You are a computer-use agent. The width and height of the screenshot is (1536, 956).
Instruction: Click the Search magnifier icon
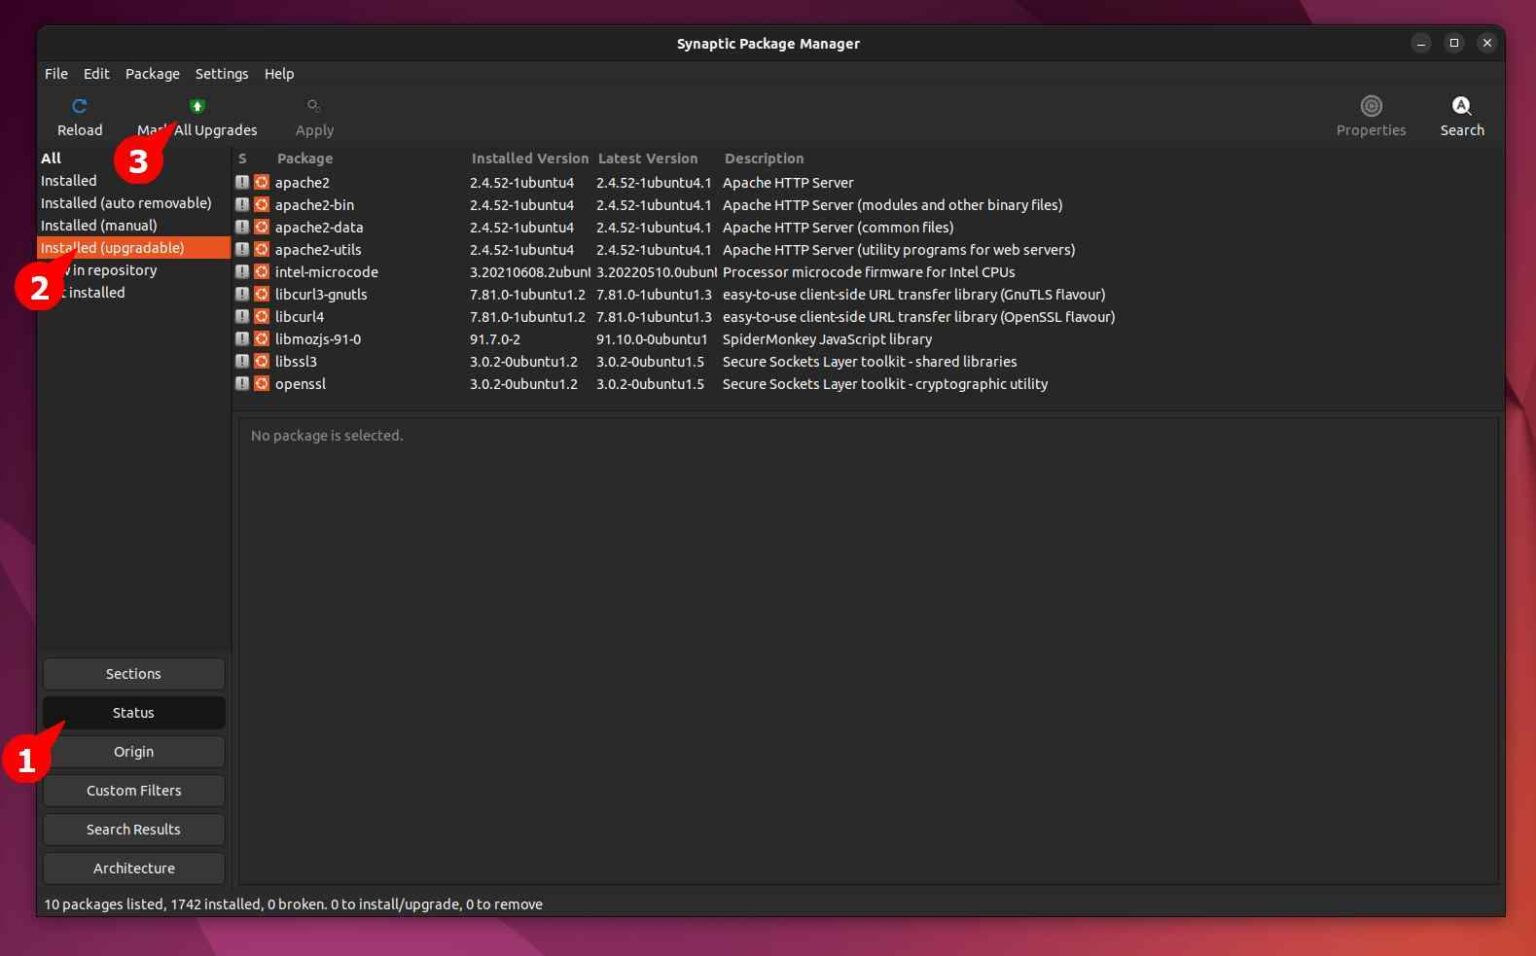coord(1461,105)
